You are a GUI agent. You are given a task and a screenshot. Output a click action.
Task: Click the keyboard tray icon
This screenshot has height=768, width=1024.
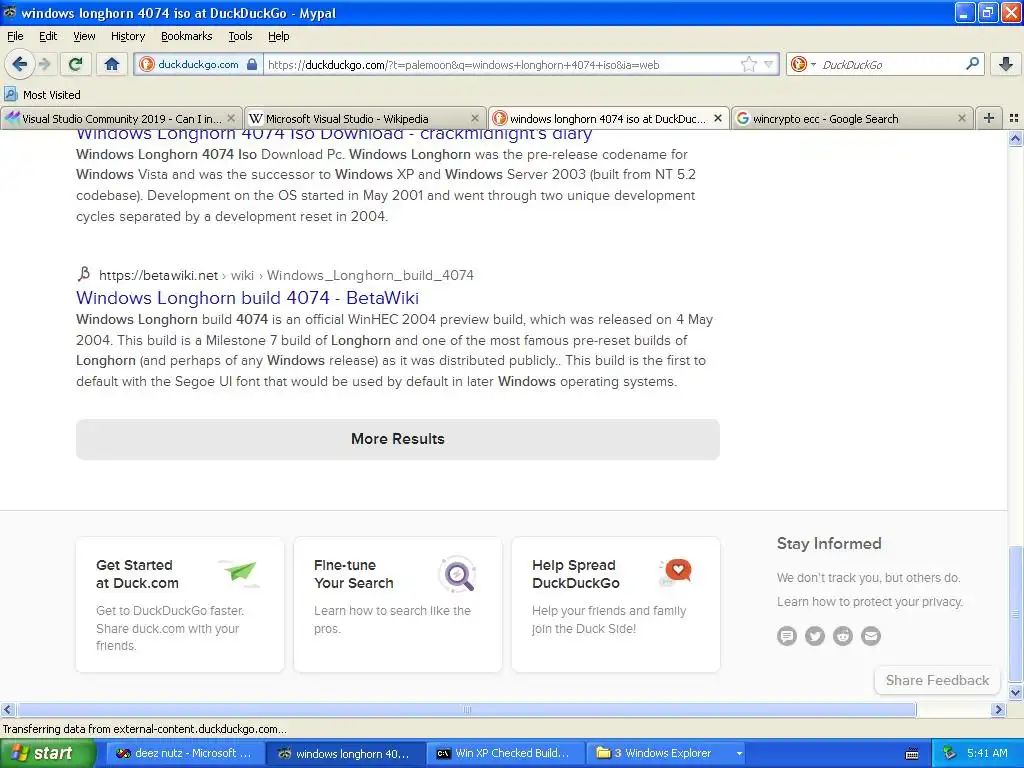[x=912, y=754]
